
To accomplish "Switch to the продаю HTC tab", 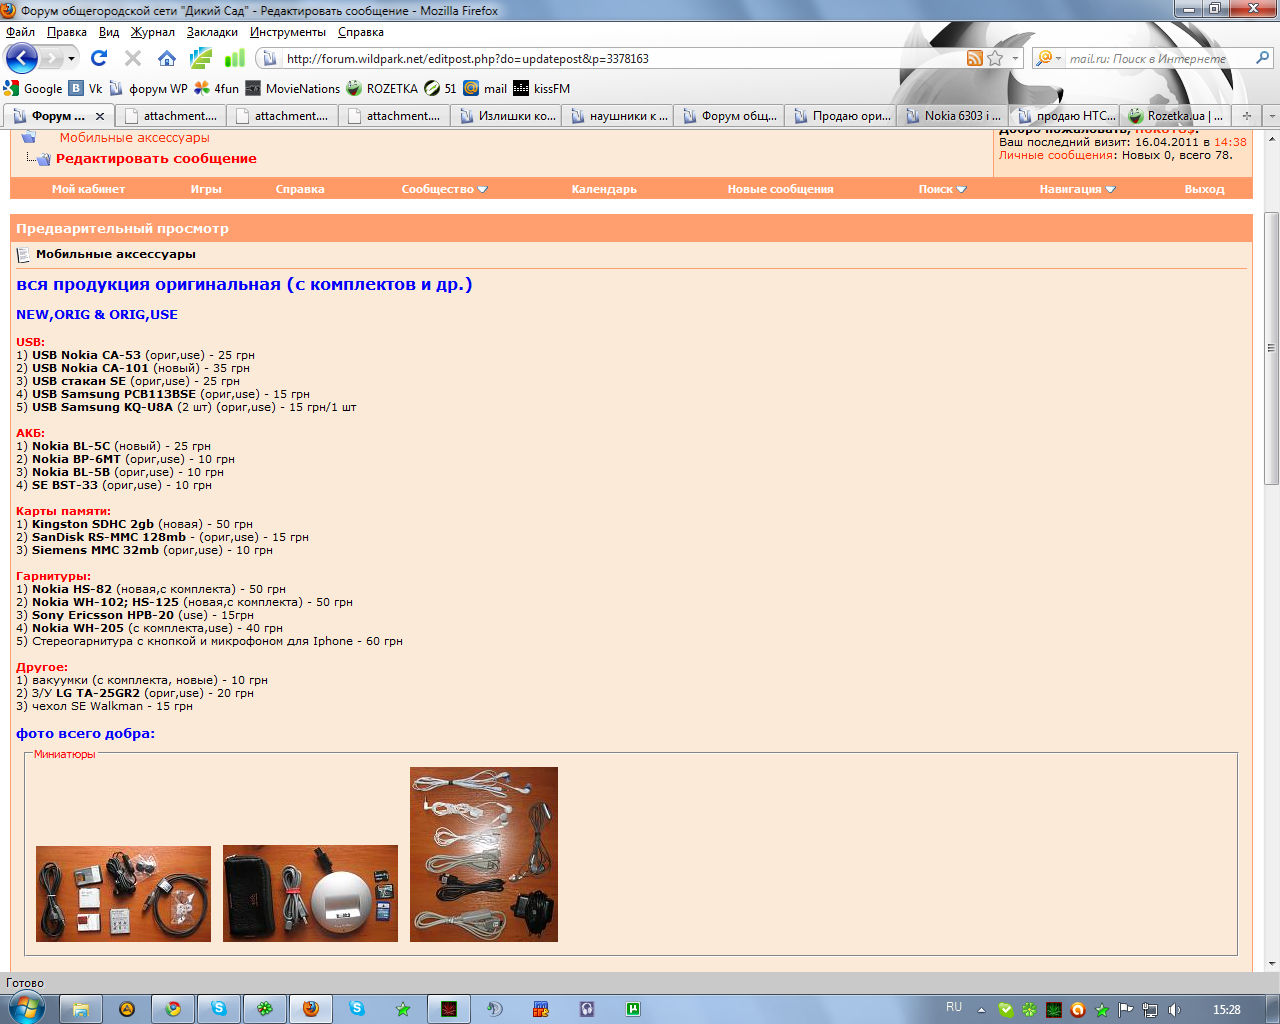I will [x=1065, y=116].
